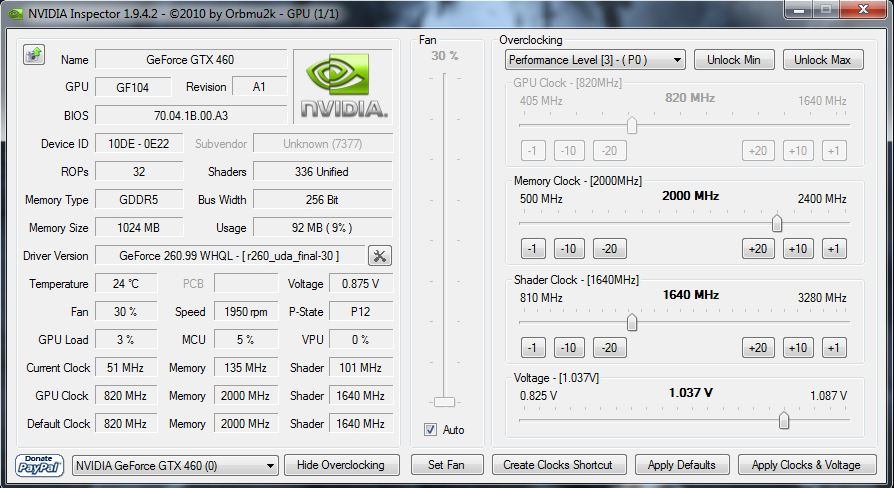
Task: Click the Current Clock value 51 MHz
Action: coord(126,368)
